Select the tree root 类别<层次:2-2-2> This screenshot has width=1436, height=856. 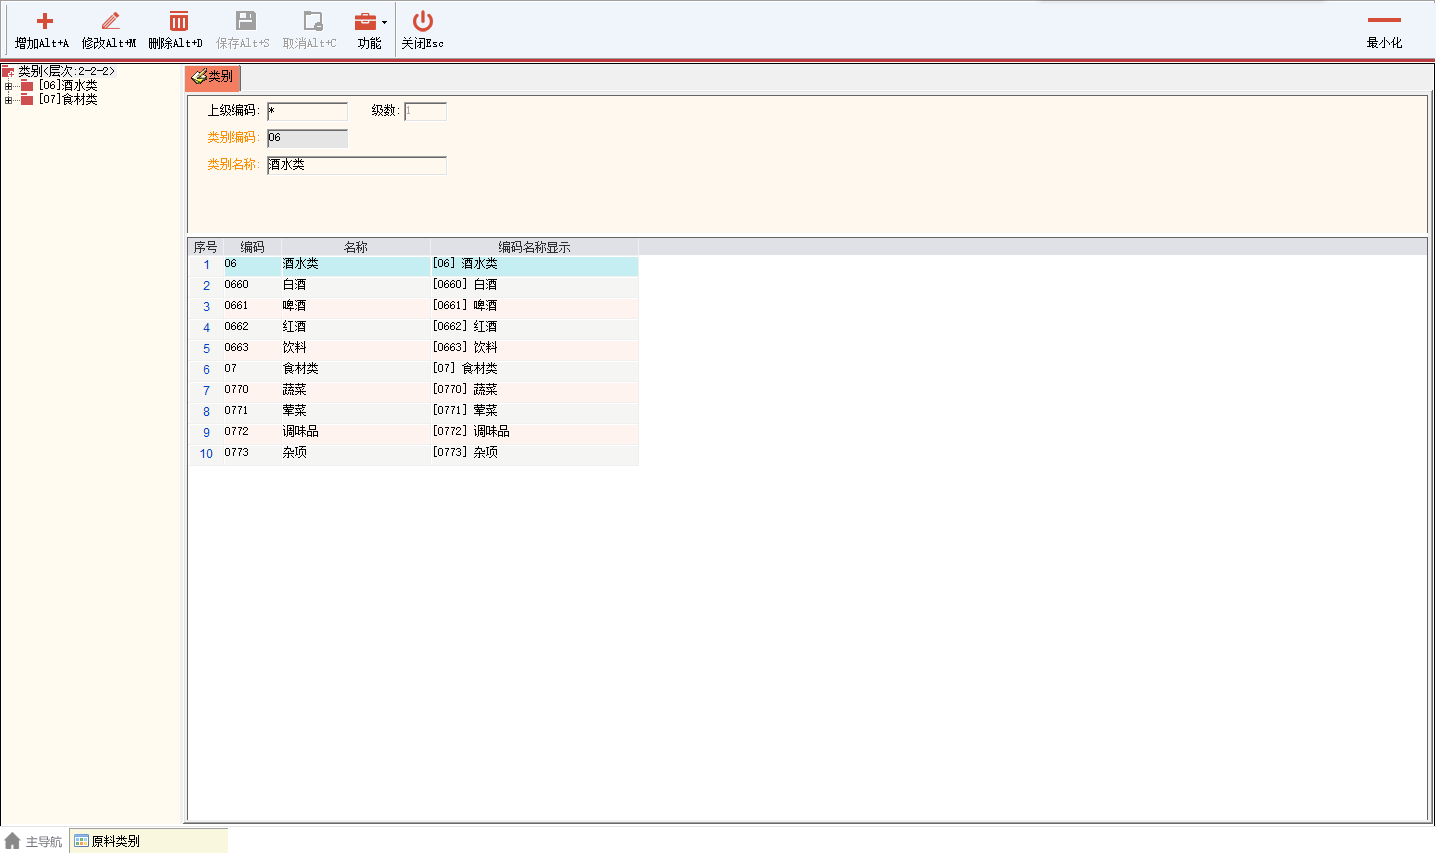66,72
